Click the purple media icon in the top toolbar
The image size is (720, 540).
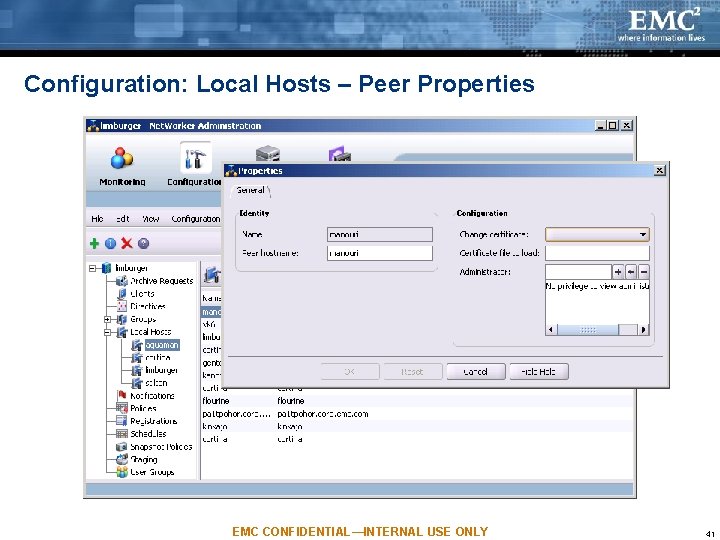point(340,154)
